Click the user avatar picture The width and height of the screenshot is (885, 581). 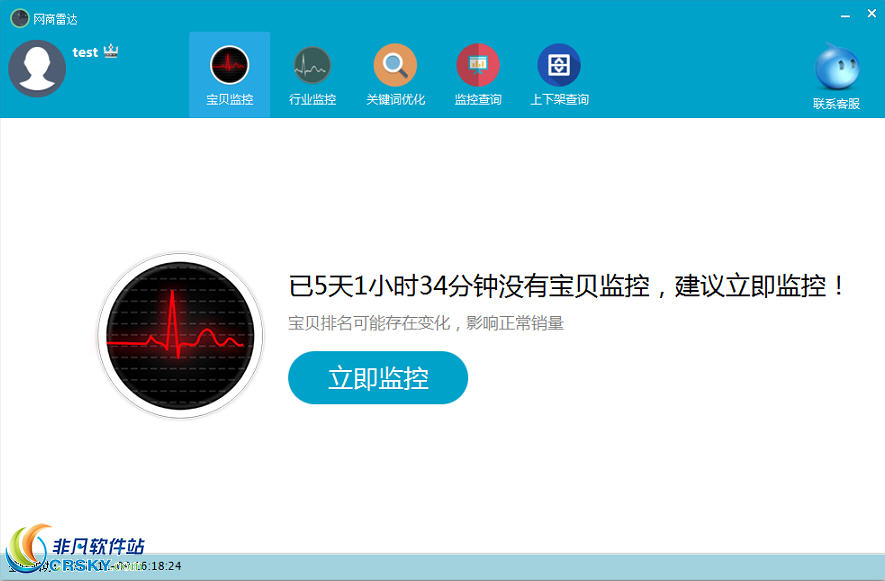[x=37, y=68]
